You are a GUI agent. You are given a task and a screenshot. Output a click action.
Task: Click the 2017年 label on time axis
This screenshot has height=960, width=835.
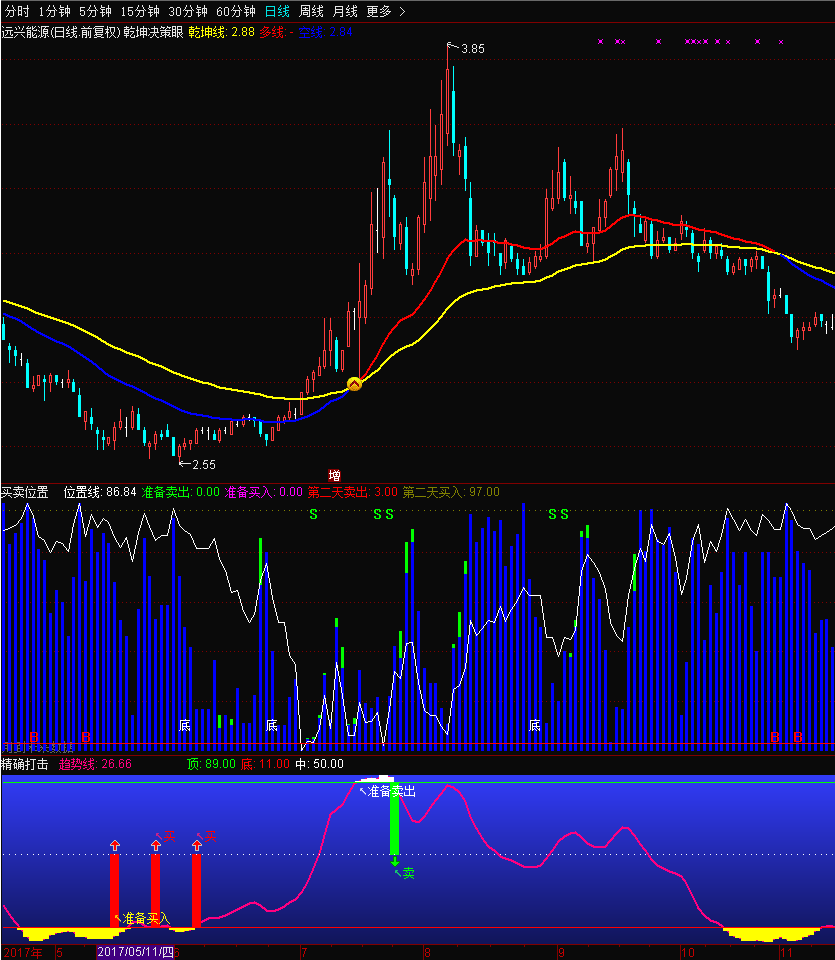point(23,953)
